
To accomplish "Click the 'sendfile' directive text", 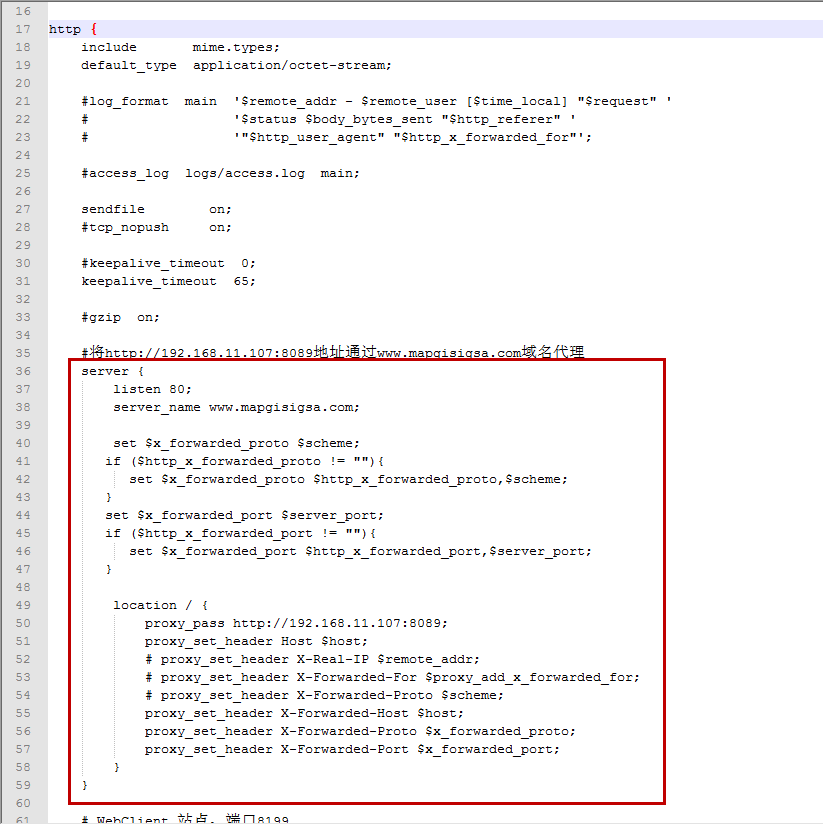I will tap(113, 209).
